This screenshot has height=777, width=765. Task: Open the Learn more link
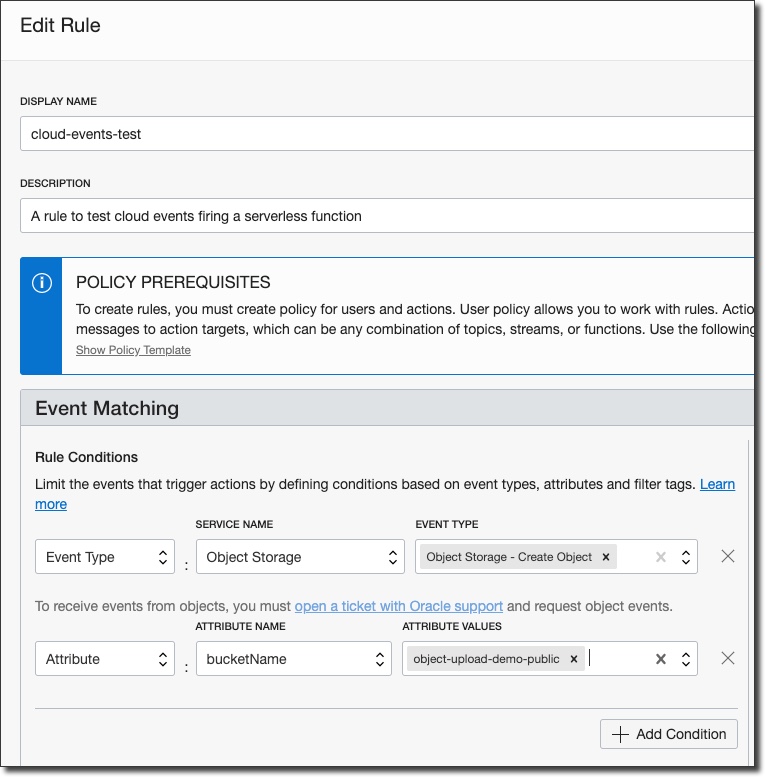pos(717,484)
